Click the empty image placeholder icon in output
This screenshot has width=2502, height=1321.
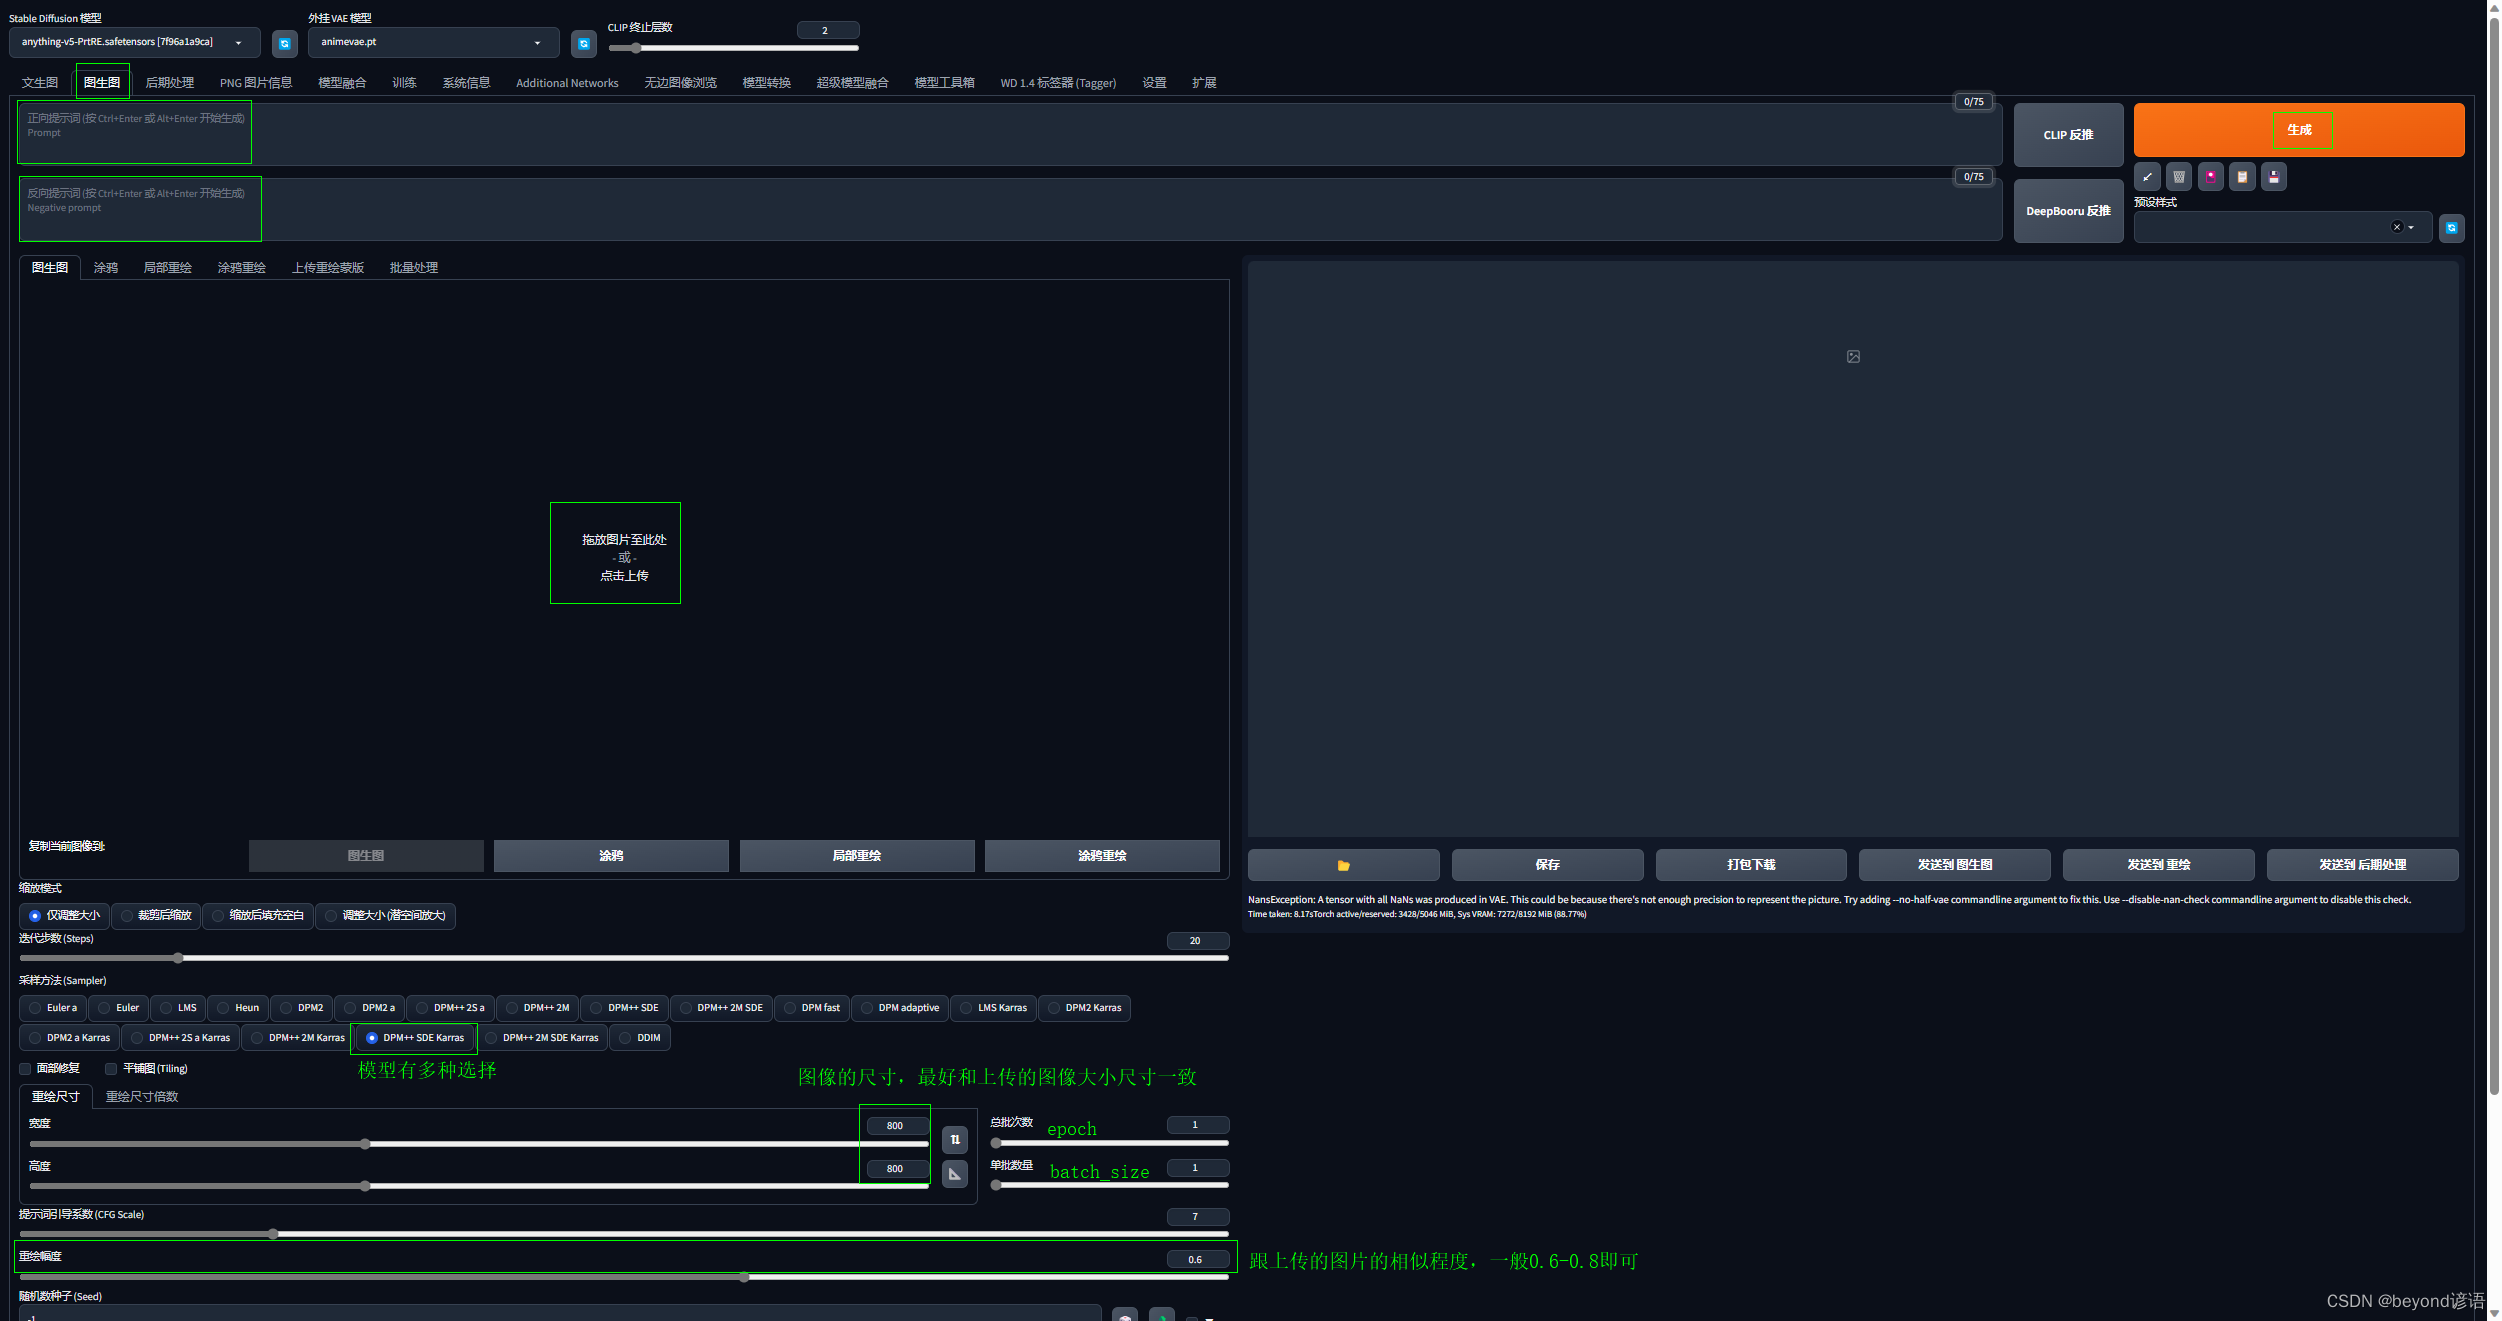coord(1853,357)
